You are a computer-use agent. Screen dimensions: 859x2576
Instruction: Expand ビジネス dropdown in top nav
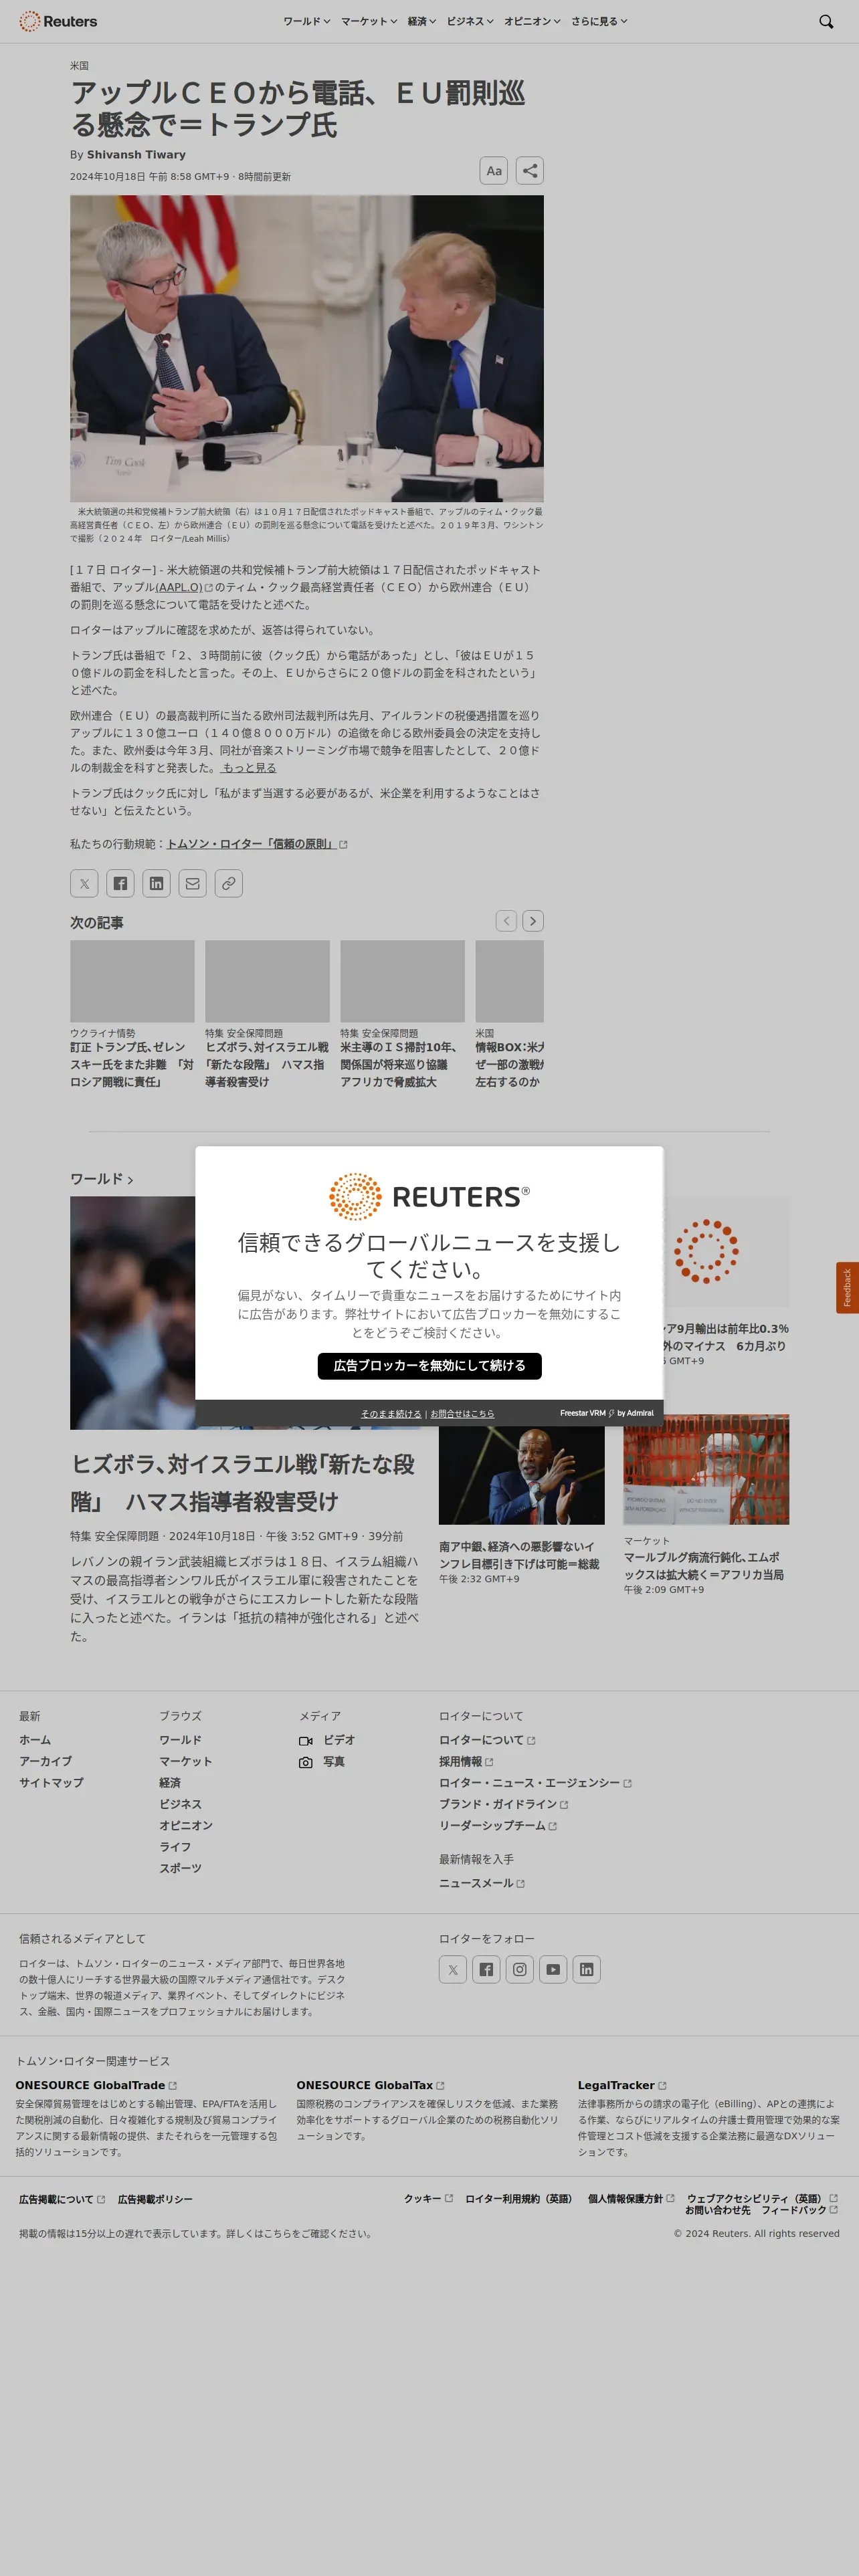coord(470,21)
